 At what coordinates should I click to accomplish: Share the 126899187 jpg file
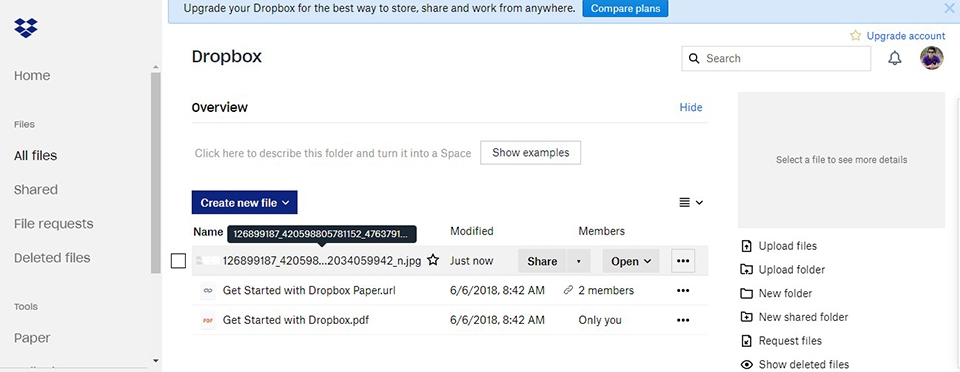tap(542, 261)
